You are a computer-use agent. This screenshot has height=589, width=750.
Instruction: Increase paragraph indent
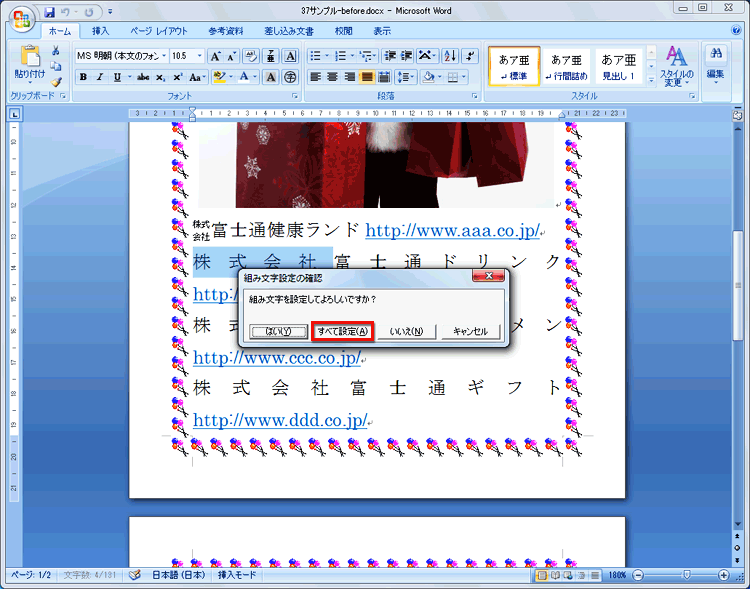point(406,56)
